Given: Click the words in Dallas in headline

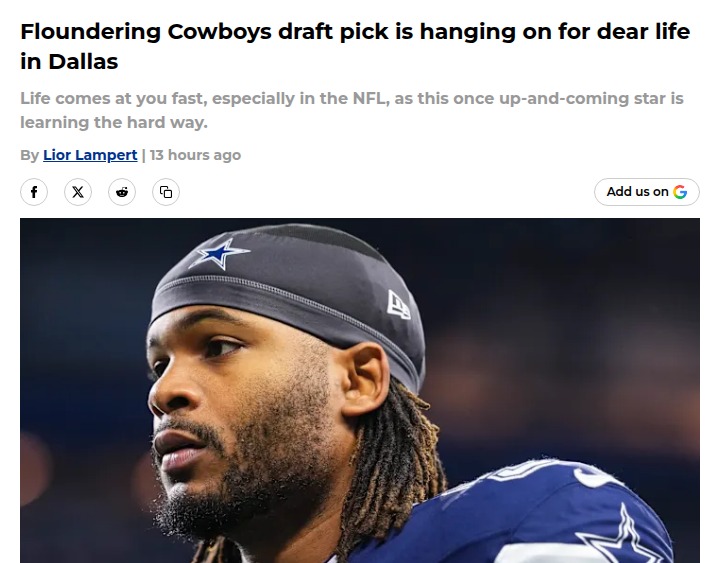Looking at the screenshot, I should (x=69, y=62).
